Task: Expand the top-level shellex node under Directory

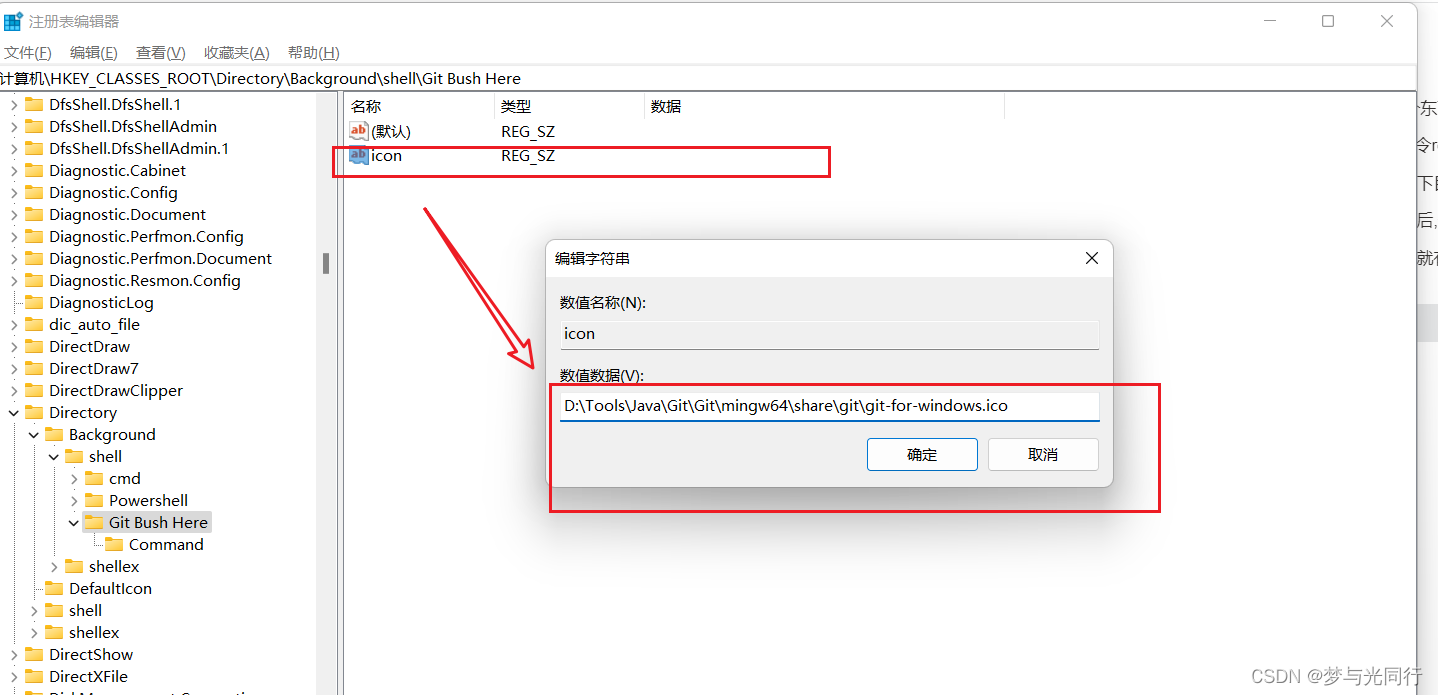Action: (x=34, y=632)
